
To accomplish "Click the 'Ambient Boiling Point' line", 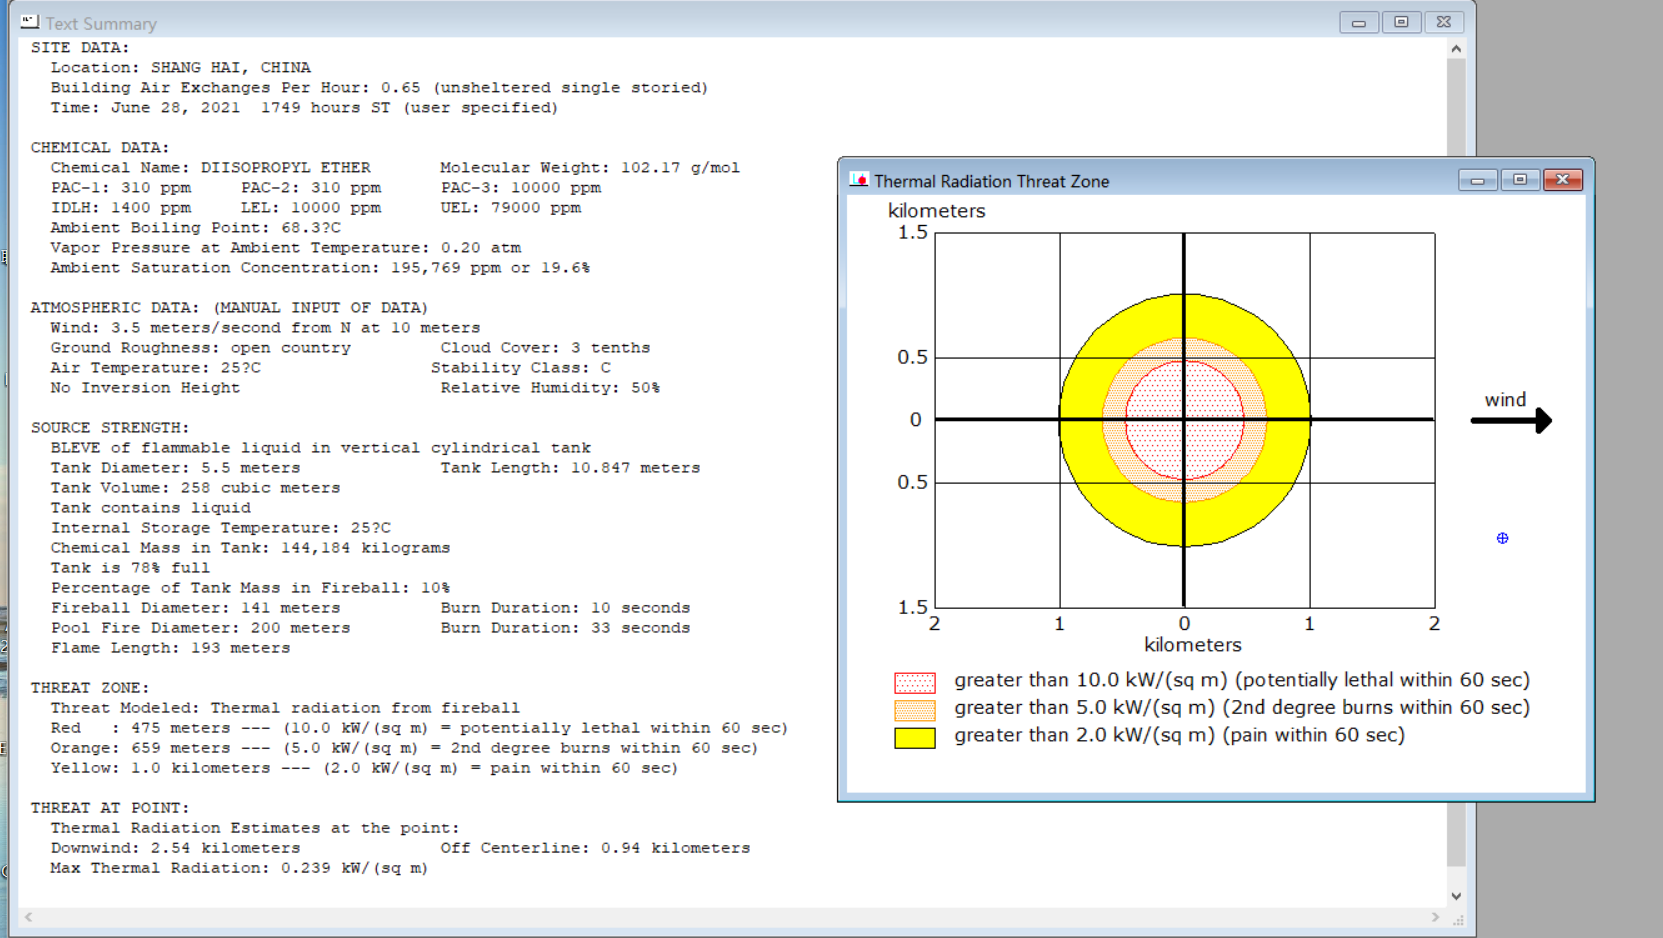I will [x=196, y=228].
